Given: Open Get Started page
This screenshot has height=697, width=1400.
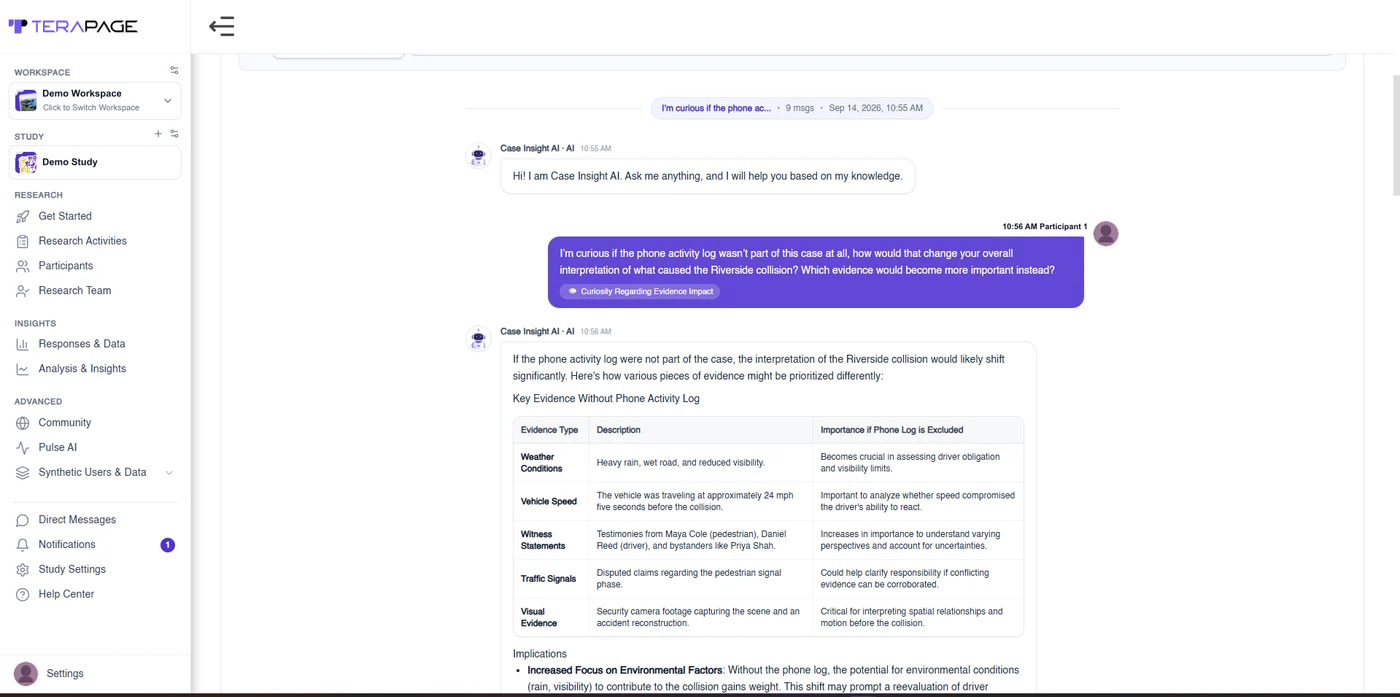Looking at the screenshot, I should 65,216.
